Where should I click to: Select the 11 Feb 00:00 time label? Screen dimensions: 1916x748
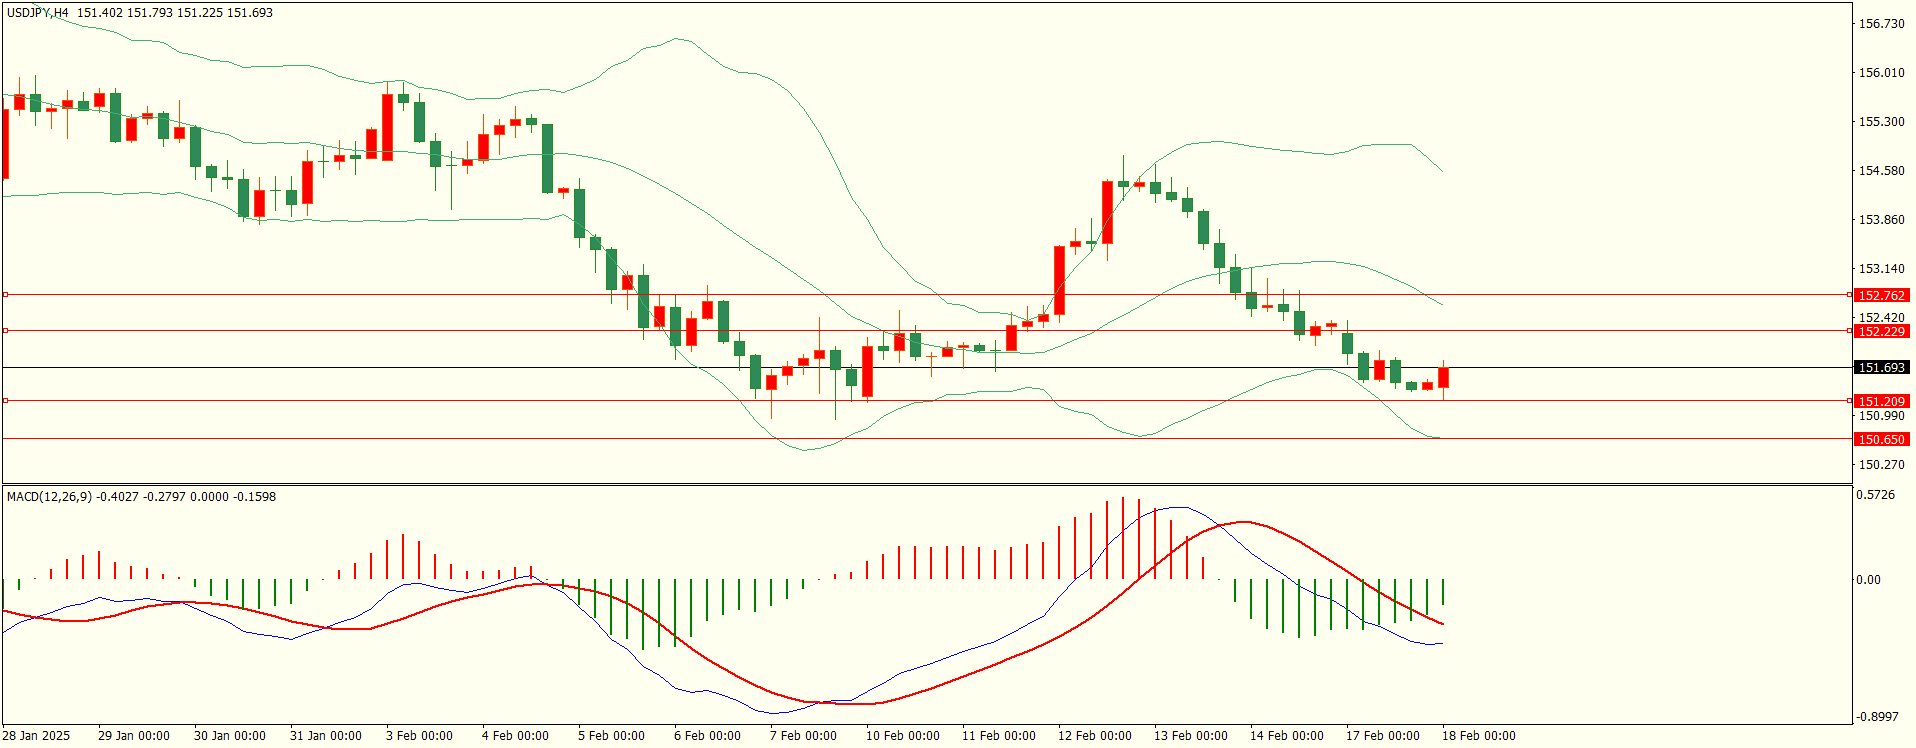pyautogui.click(x=999, y=736)
